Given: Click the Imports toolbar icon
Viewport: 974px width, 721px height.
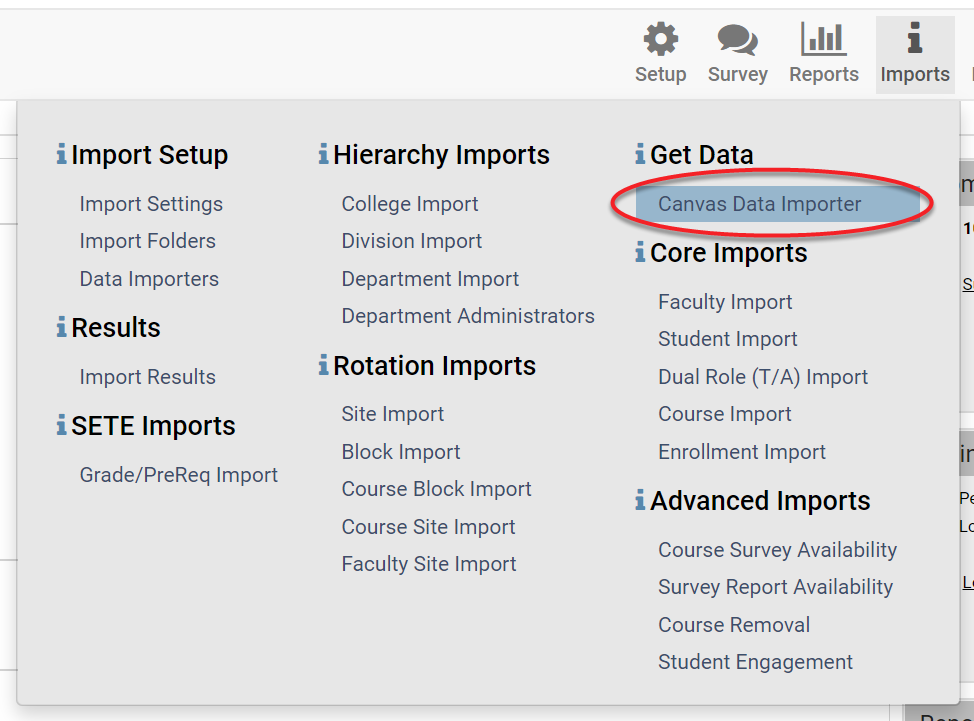Looking at the screenshot, I should point(914,41).
